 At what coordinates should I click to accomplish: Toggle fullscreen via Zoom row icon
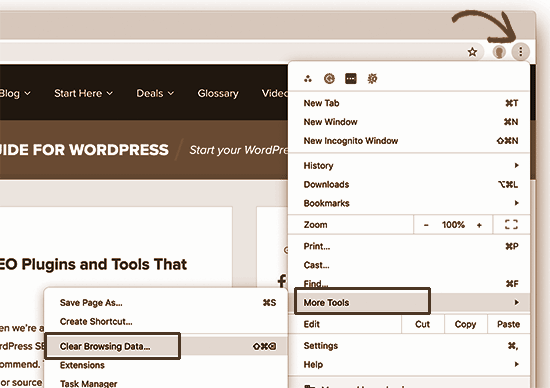pos(511,225)
